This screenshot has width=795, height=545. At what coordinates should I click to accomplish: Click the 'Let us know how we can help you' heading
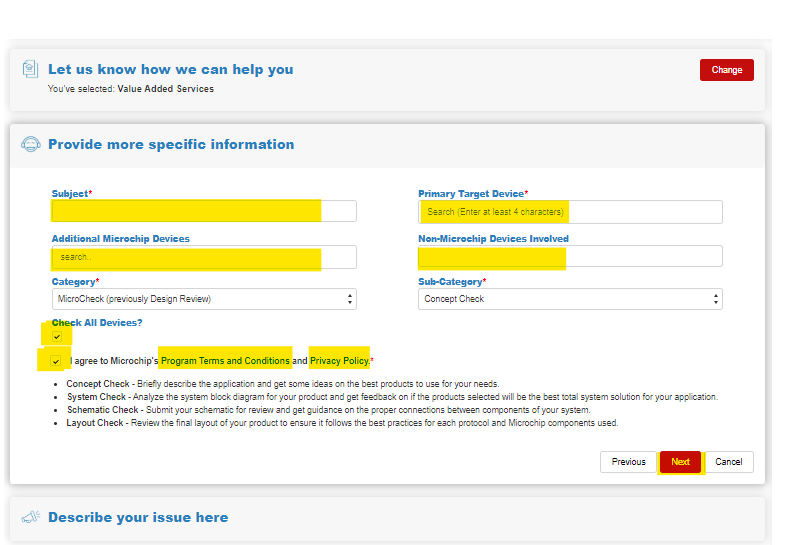(x=170, y=69)
